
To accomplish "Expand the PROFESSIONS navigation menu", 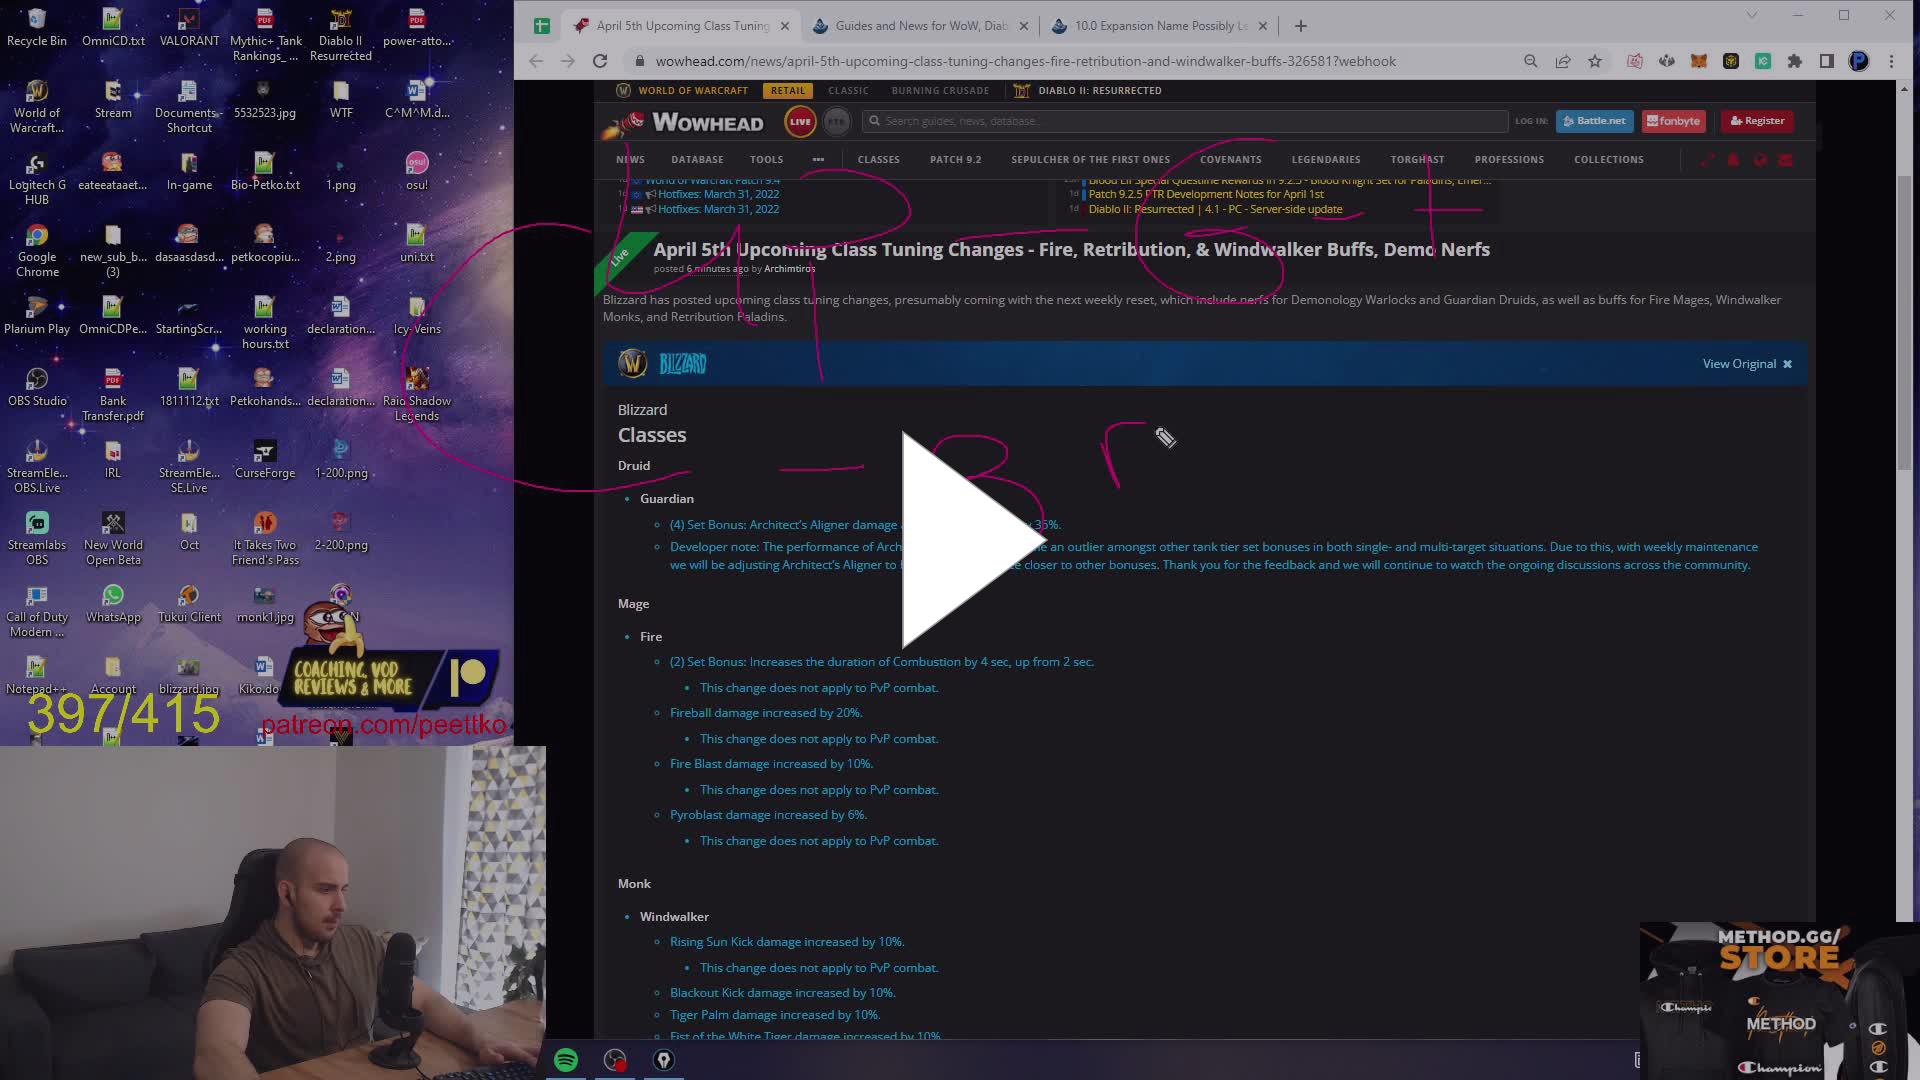I will click(1508, 159).
